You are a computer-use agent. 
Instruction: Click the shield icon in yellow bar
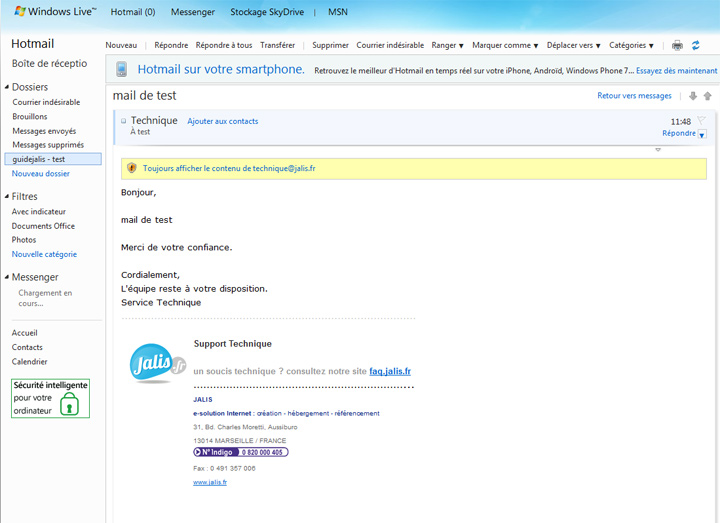pos(132,168)
